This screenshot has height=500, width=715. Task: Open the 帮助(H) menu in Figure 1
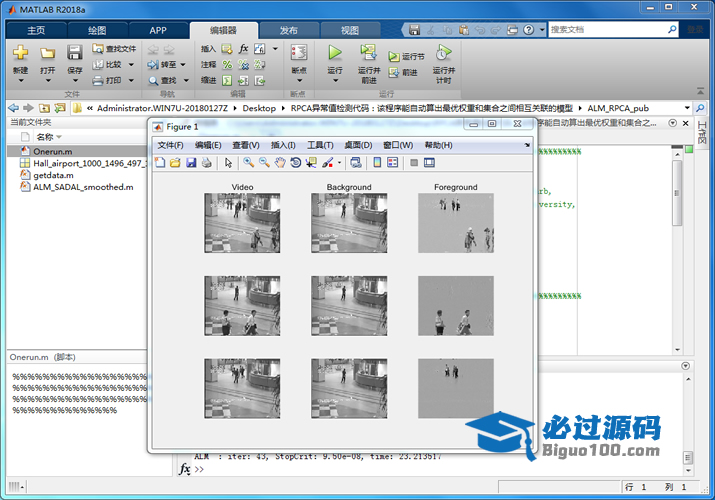click(x=438, y=145)
